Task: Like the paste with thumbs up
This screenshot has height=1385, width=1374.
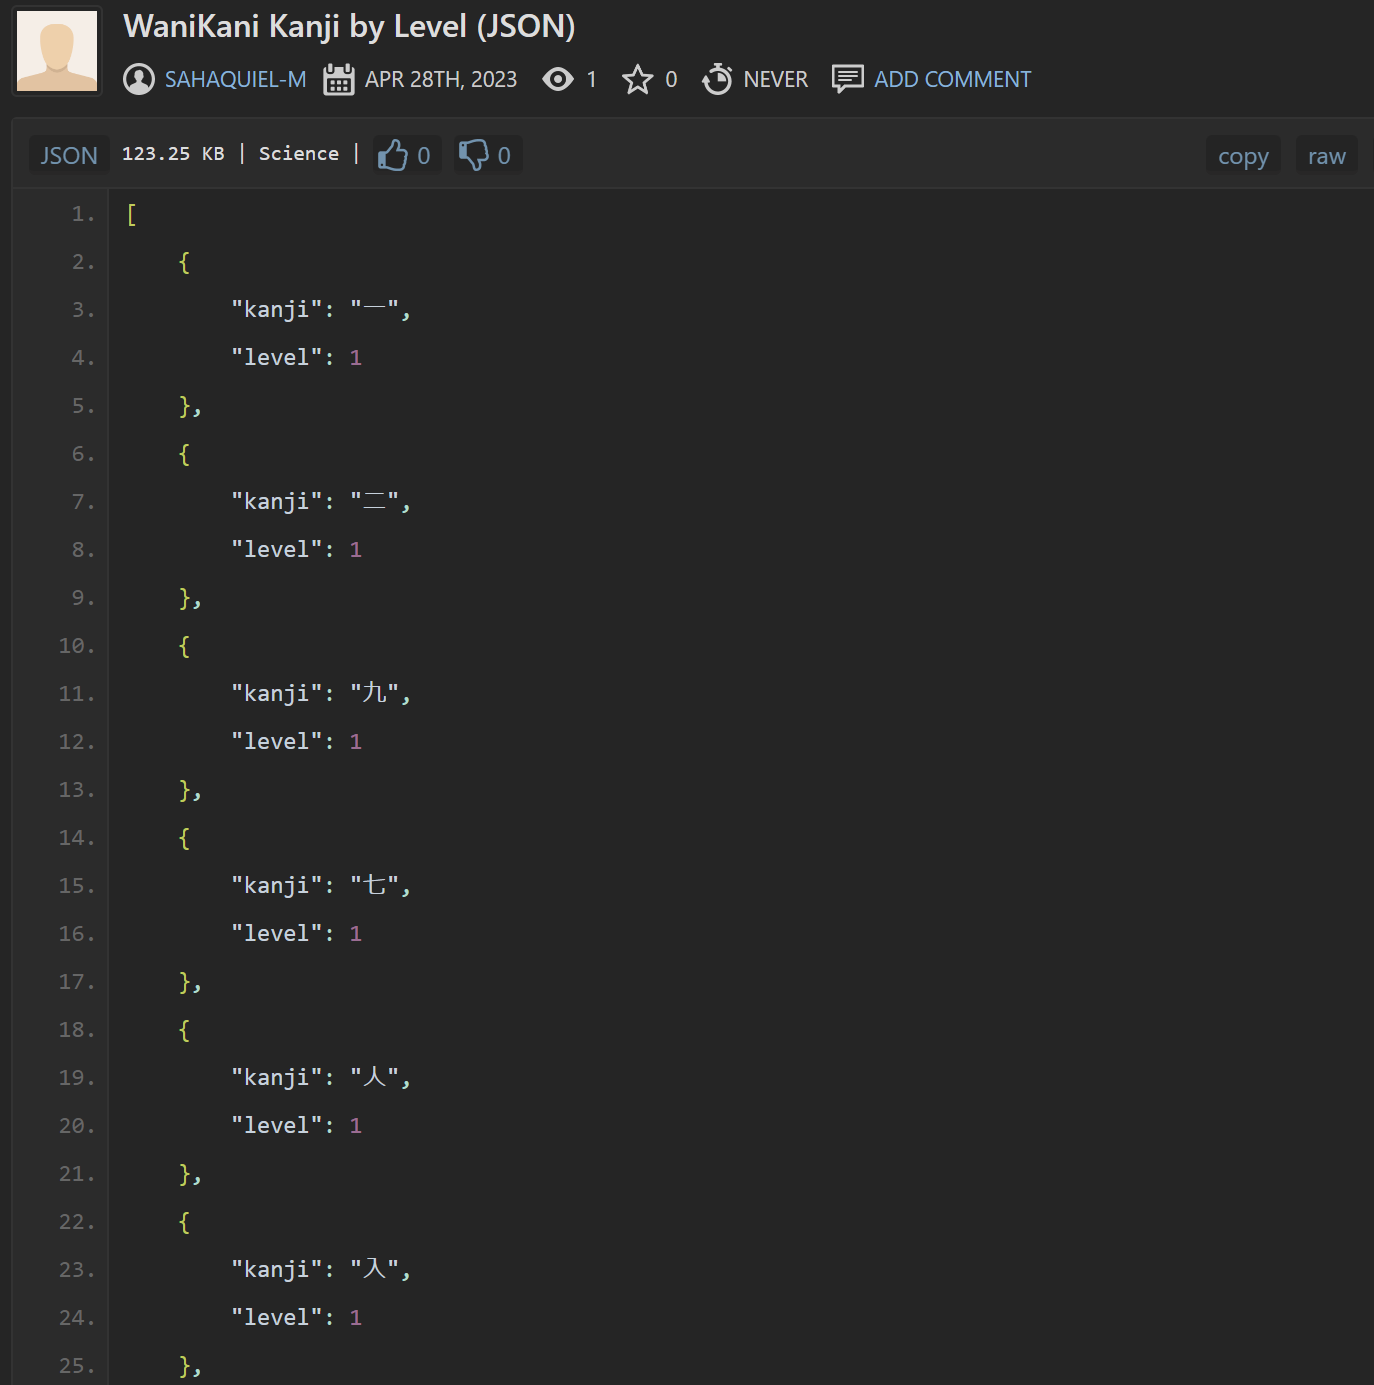Action: (x=406, y=155)
